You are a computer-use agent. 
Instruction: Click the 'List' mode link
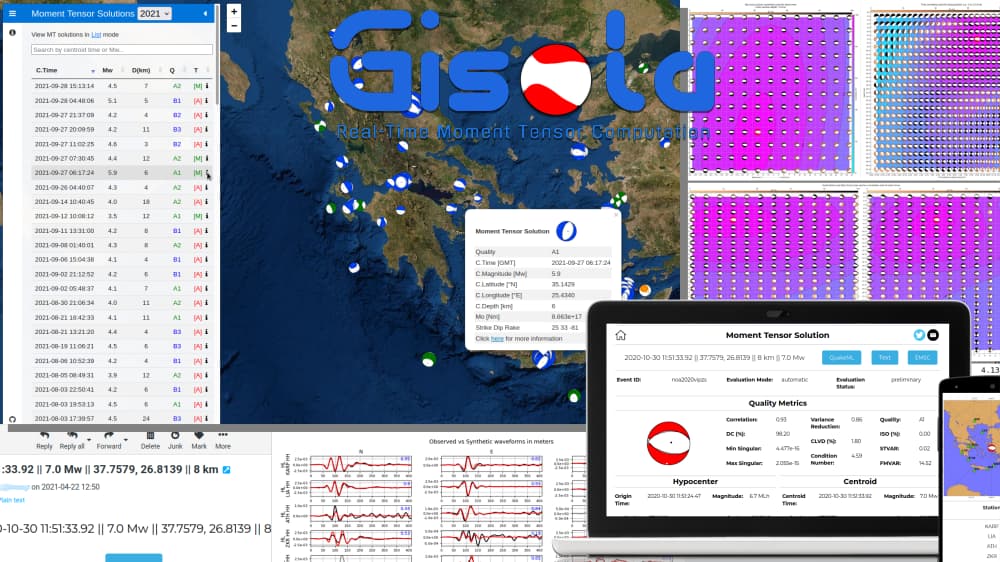coord(96,34)
